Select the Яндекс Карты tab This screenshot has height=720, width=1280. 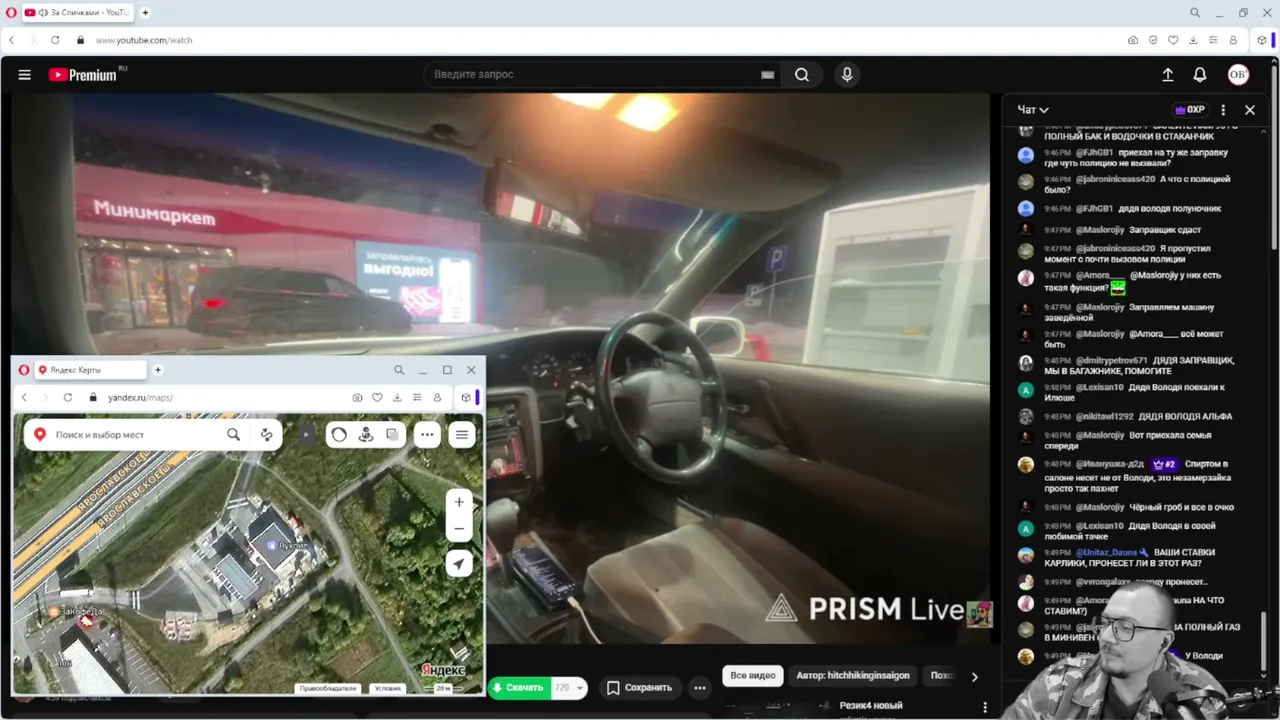click(90, 370)
